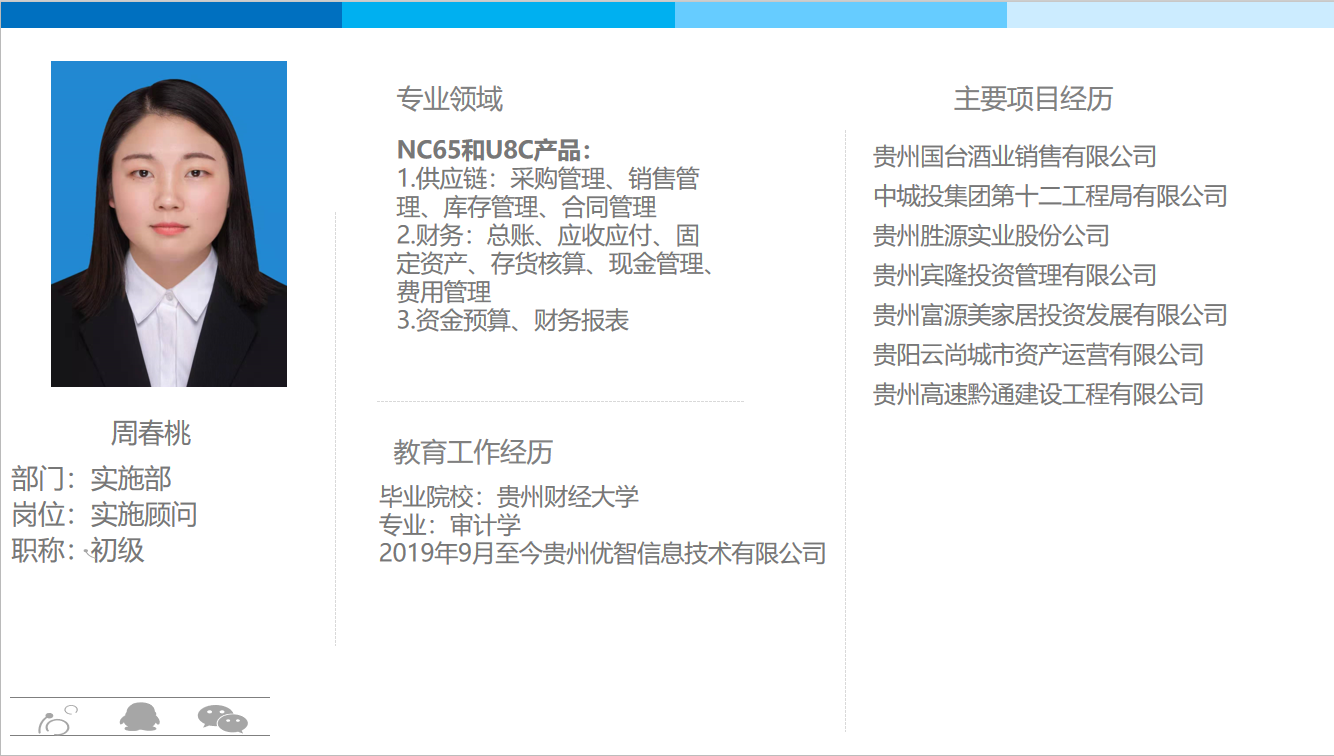Click the 2019年9月至今 work history line
The height and width of the screenshot is (756, 1334).
(x=602, y=553)
